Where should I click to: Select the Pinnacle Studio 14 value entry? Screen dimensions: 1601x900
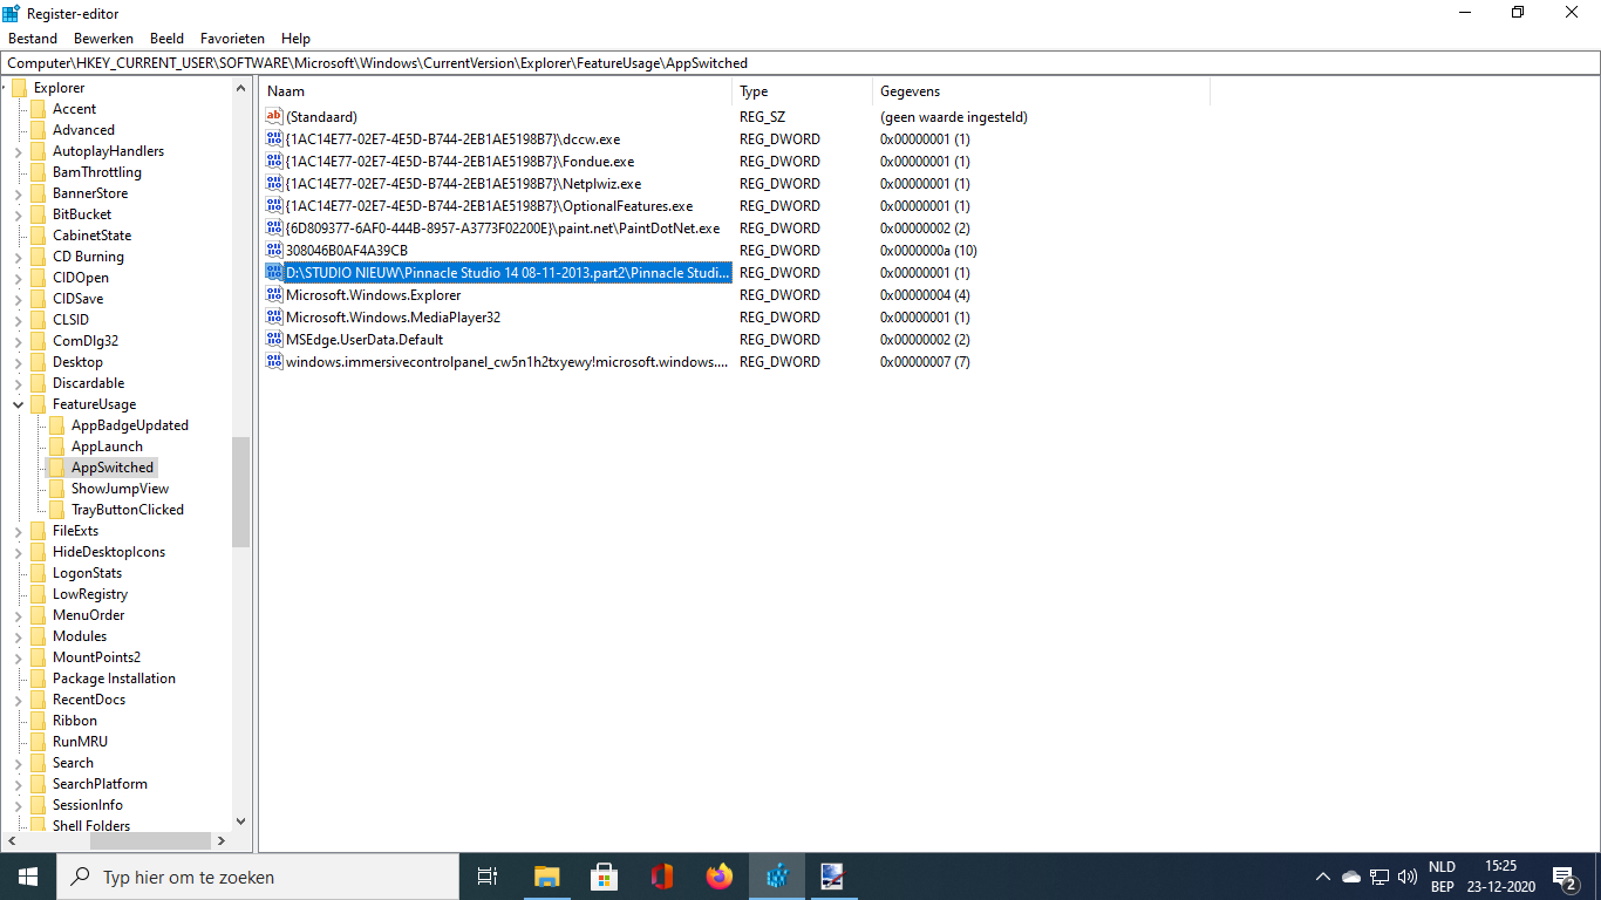(x=507, y=272)
